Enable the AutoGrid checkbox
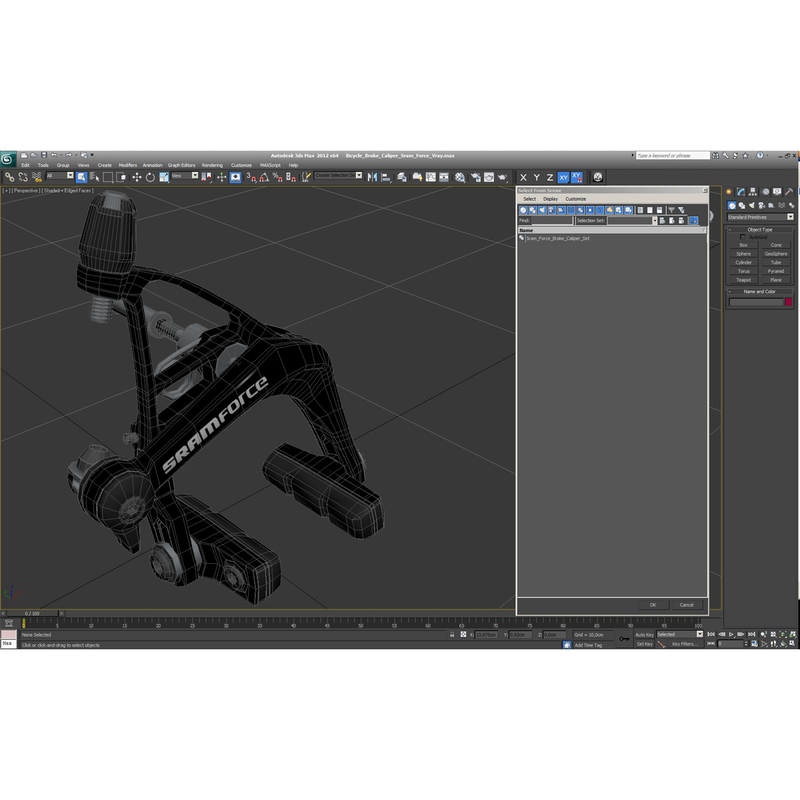 pyautogui.click(x=742, y=237)
